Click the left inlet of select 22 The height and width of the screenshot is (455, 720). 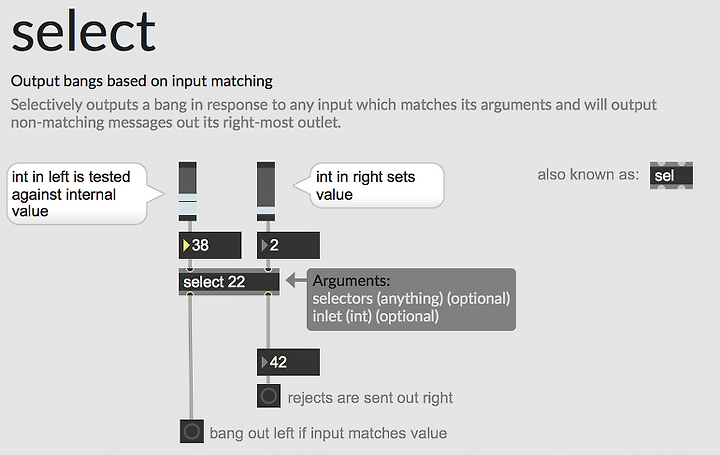tap(190, 270)
